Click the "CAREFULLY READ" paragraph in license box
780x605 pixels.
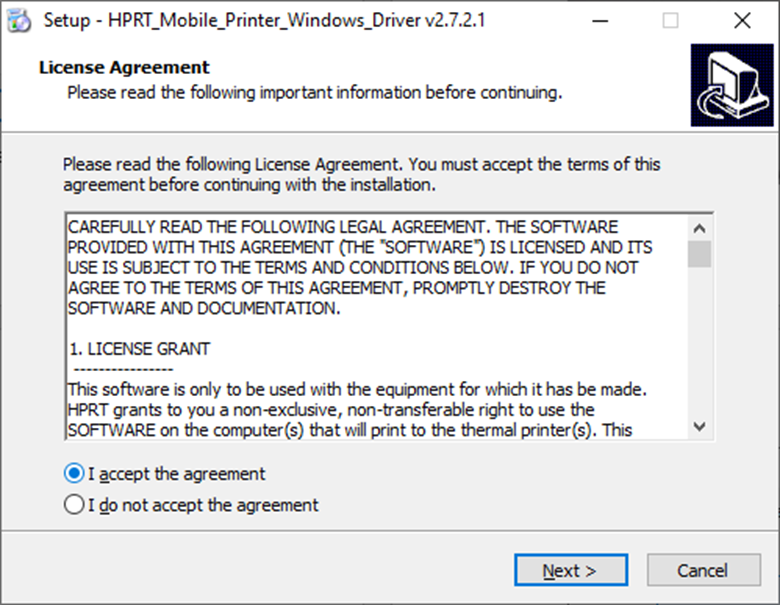tap(345, 267)
